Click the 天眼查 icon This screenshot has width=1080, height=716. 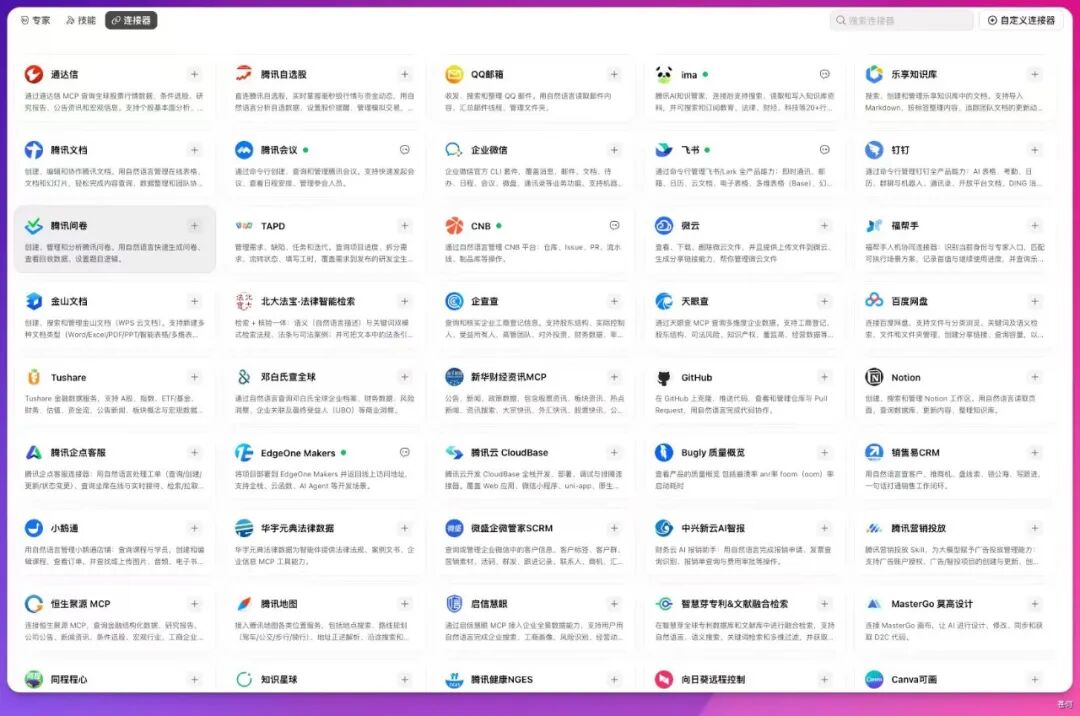click(x=664, y=301)
